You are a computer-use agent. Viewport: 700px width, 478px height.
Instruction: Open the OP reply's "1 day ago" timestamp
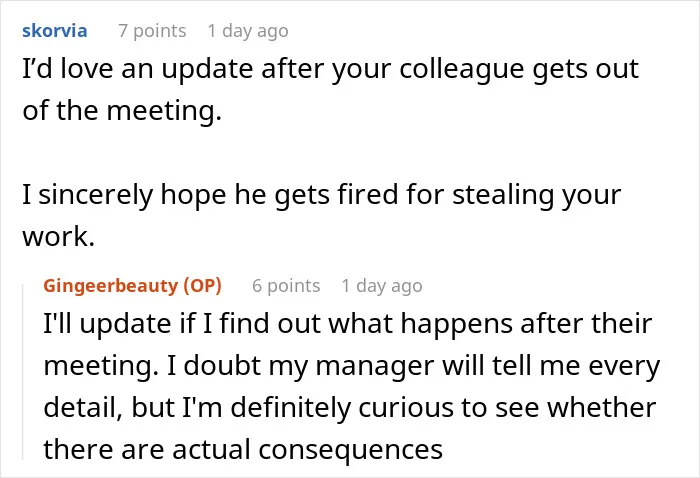(x=382, y=286)
